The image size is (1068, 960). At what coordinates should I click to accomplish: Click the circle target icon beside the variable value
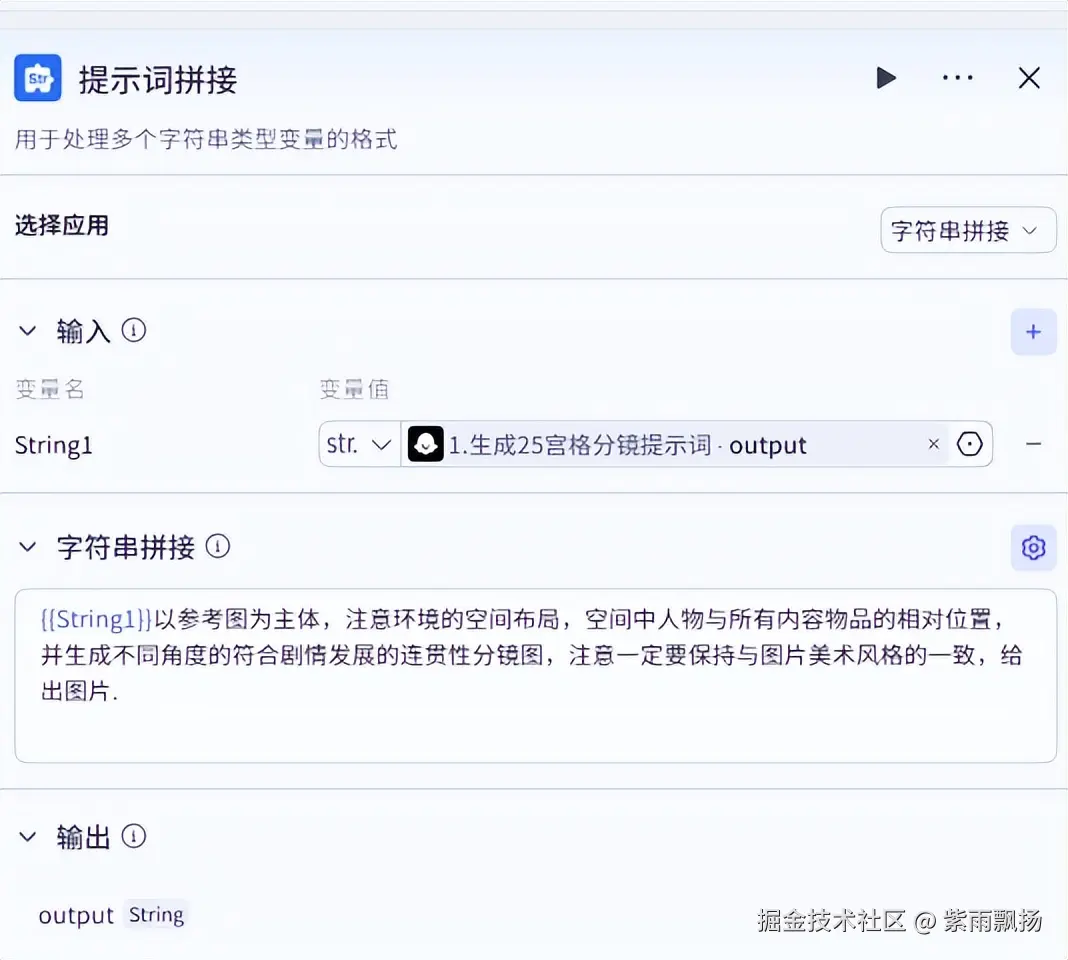click(970, 444)
